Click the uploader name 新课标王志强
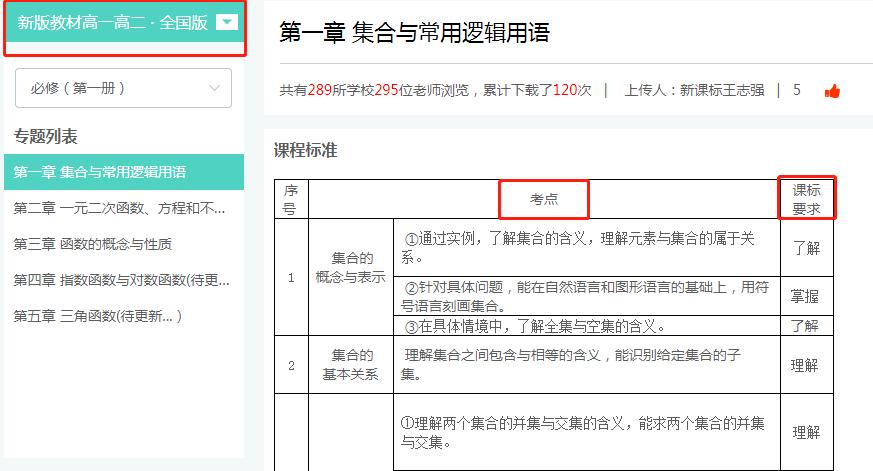The image size is (873, 471). pos(722,90)
